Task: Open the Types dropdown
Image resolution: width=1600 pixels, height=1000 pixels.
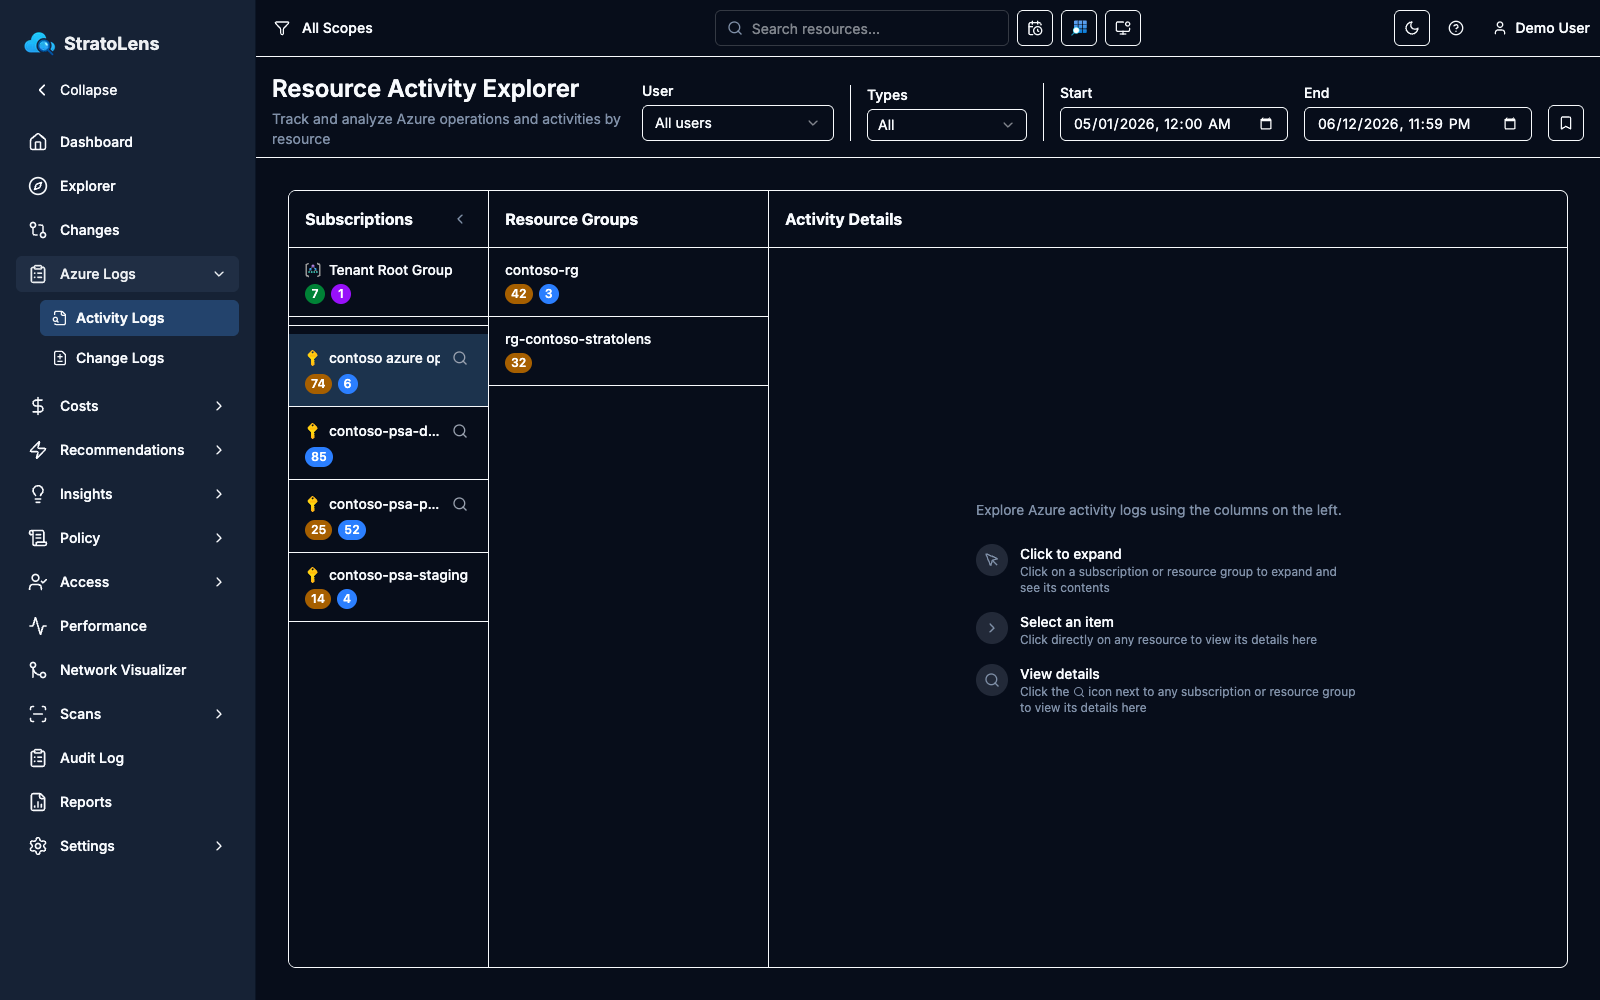Action: point(947,125)
